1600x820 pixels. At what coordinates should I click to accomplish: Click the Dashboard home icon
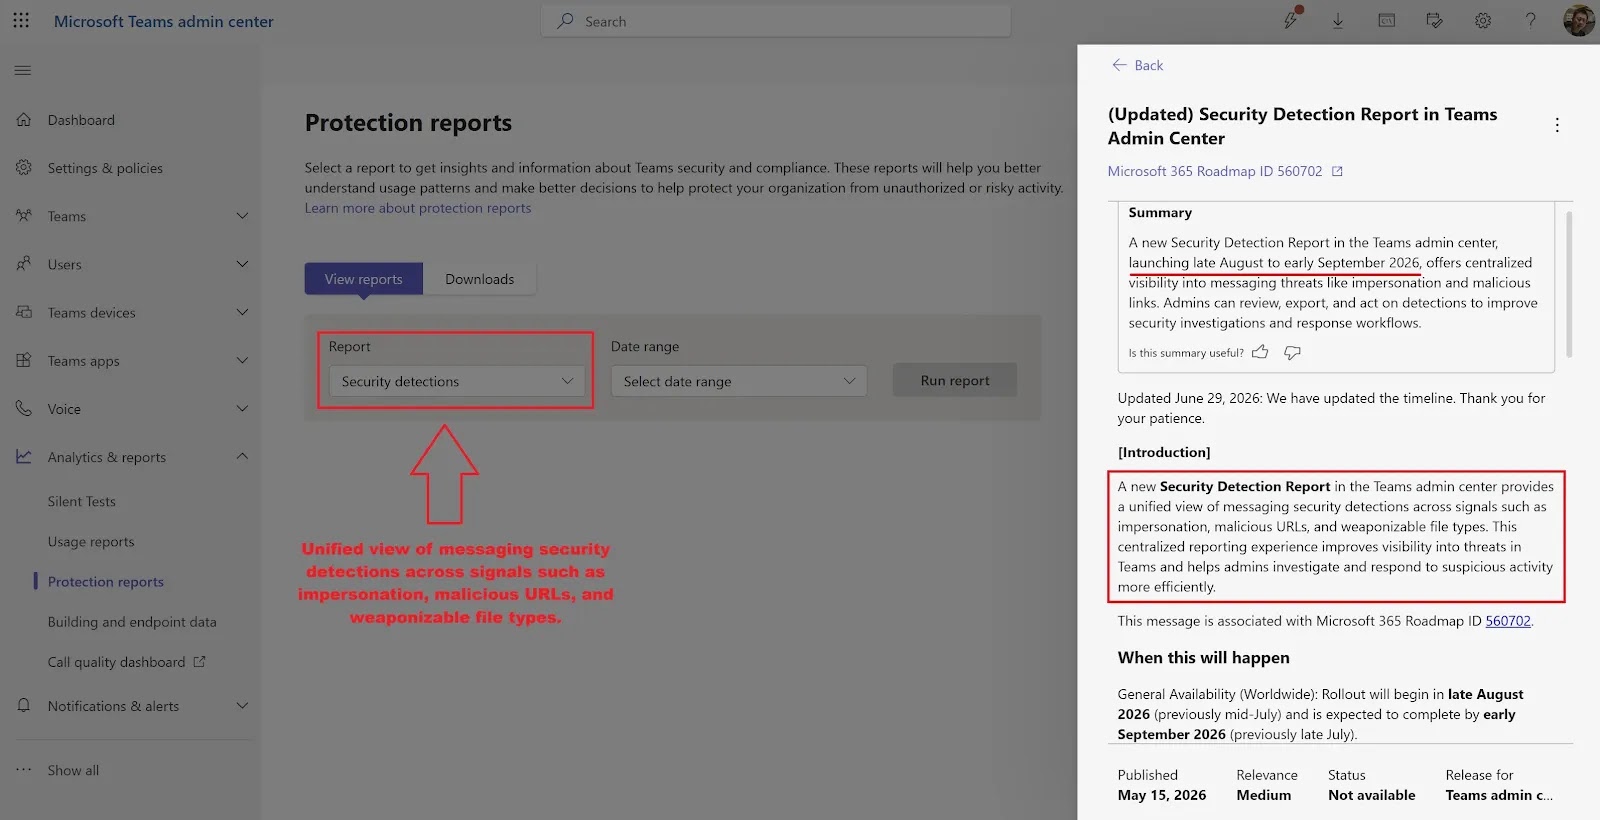24,119
